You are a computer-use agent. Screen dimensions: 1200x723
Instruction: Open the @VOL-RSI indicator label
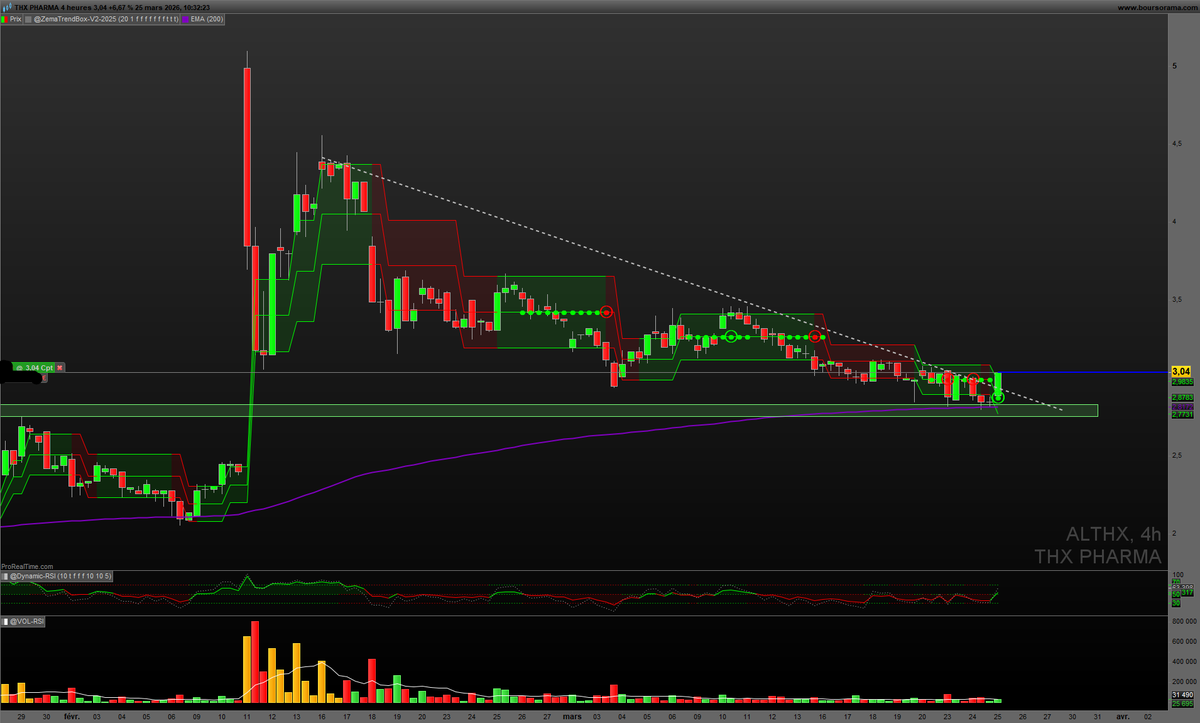point(23,621)
